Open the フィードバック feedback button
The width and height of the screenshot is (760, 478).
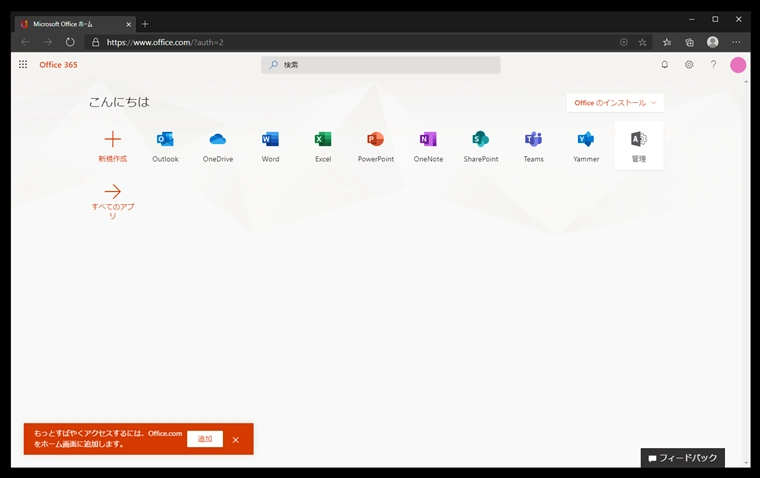point(682,458)
